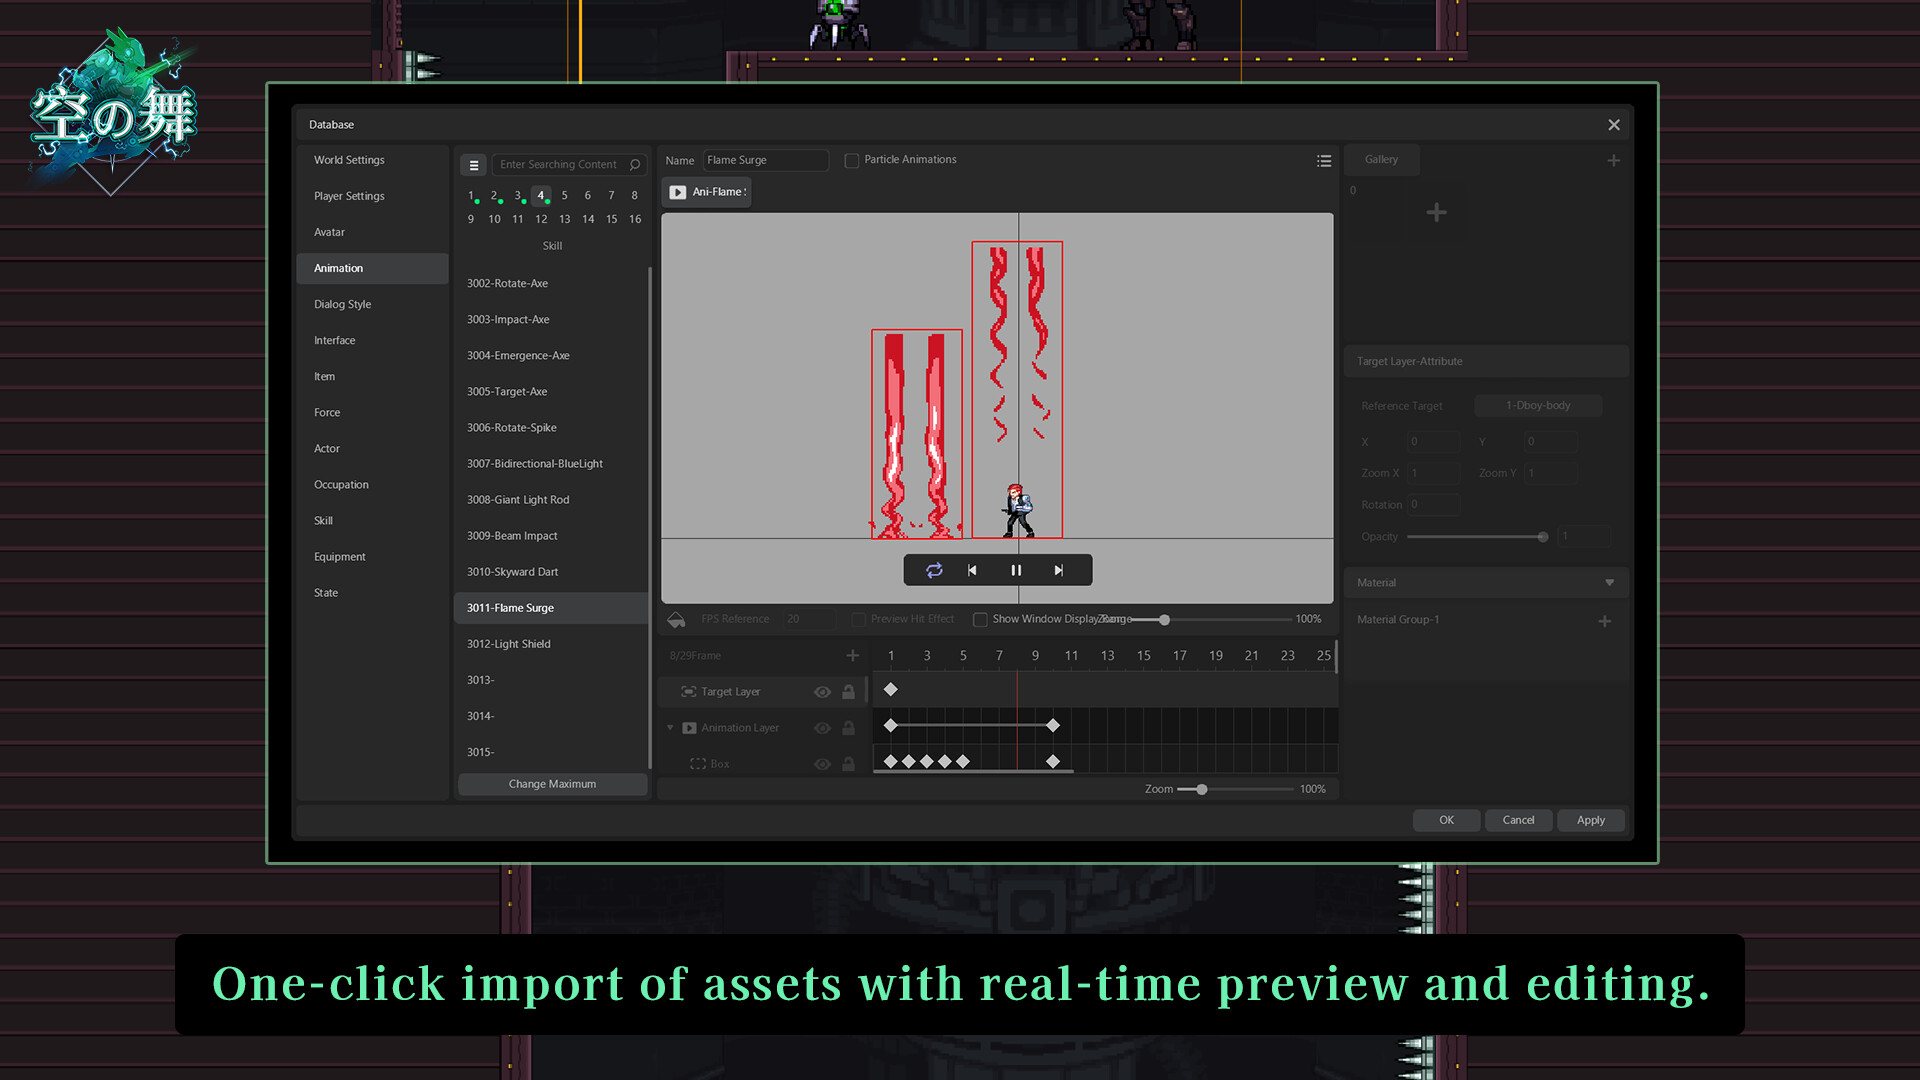The height and width of the screenshot is (1080, 1920).
Task: Collapse the Material section dropdown
Action: 1609,583
